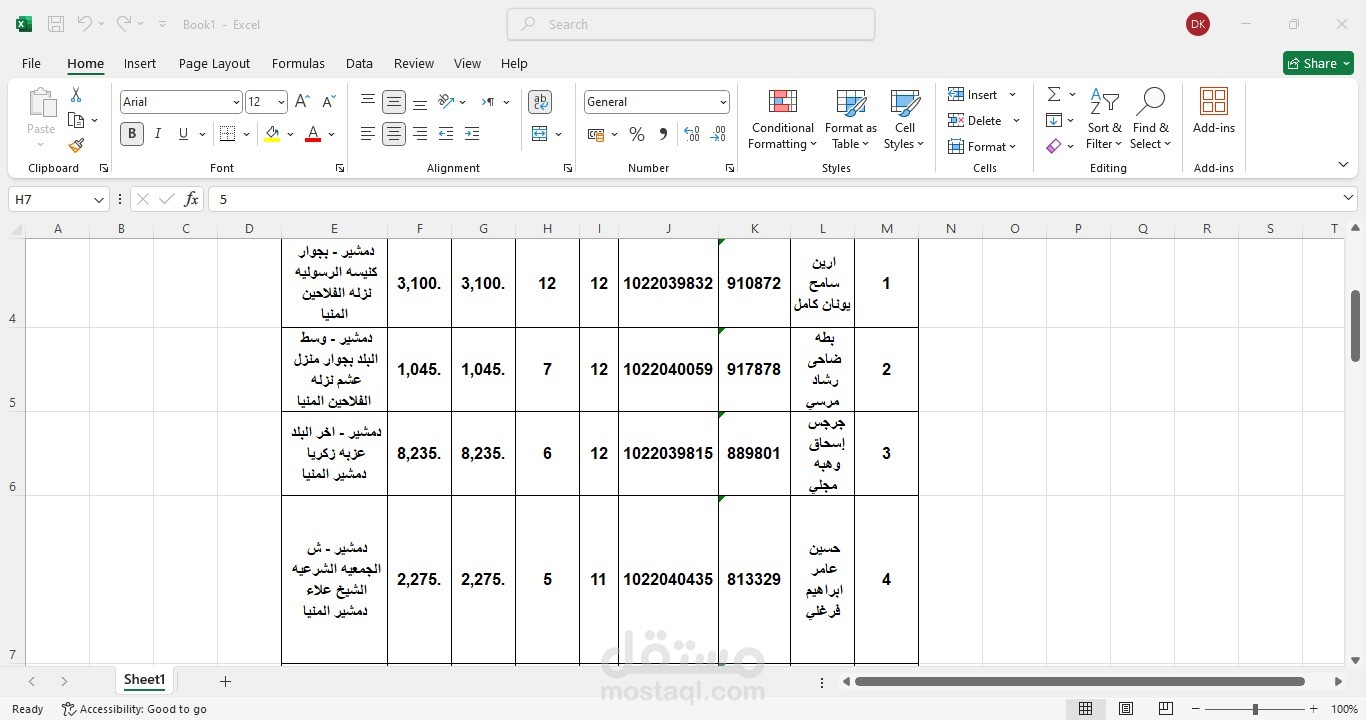Decrease font size with the smaller A
This screenshot has height=720, width=1366.
tap(329, 102)
